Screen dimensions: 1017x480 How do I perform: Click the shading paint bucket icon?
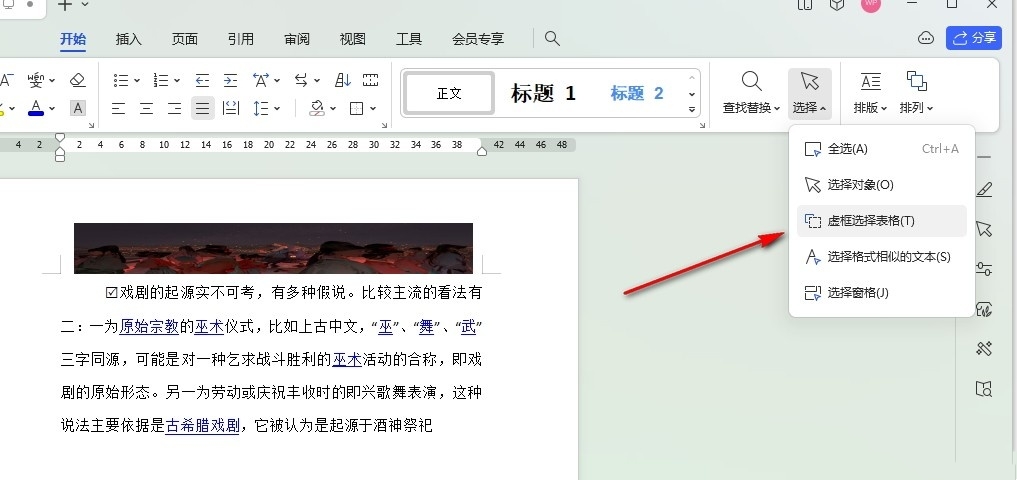[317, 108]
